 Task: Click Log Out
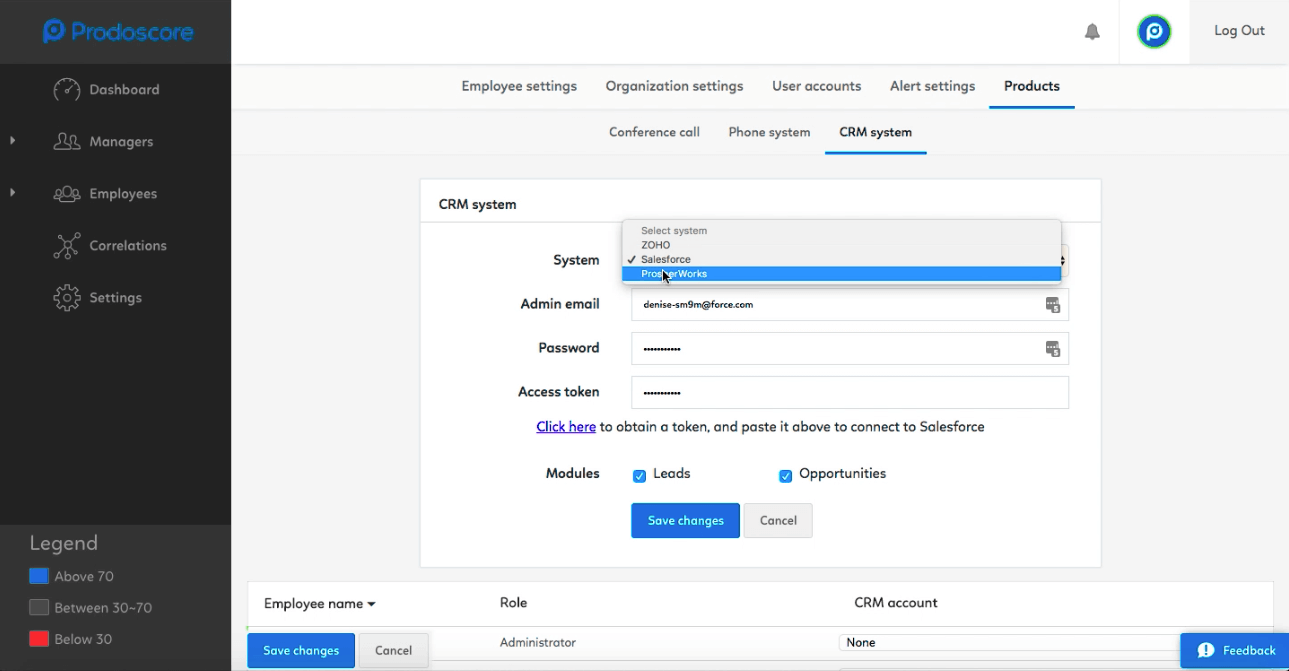point(1239,31)
